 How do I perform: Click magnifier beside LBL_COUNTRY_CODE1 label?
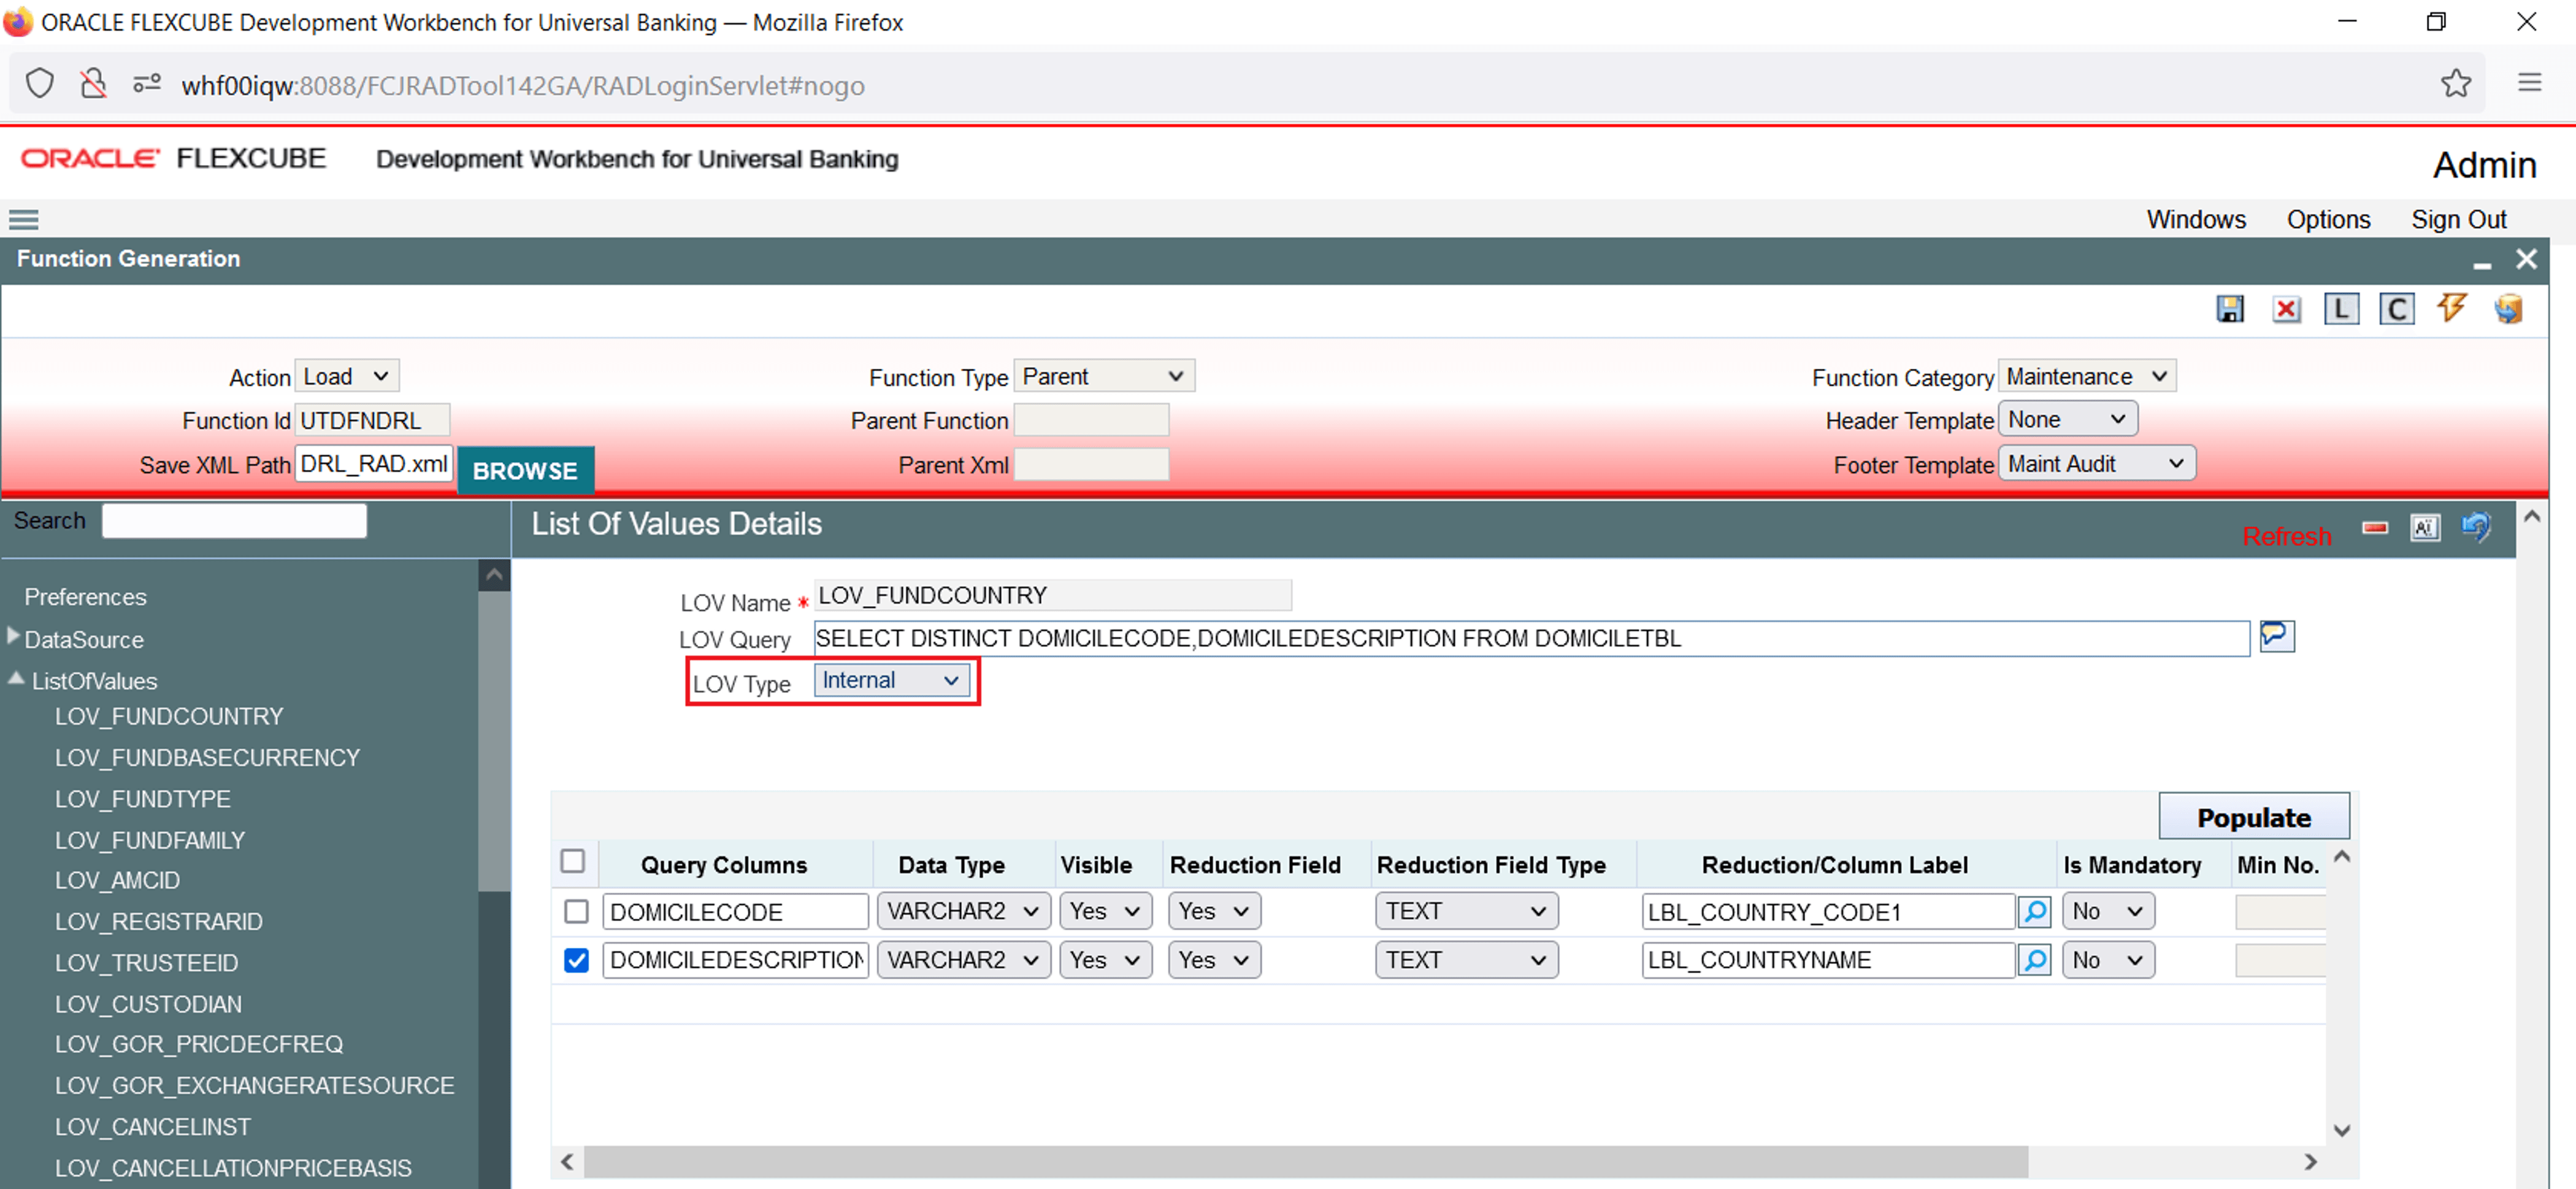pyautogui.click(x=2034, y=911)
